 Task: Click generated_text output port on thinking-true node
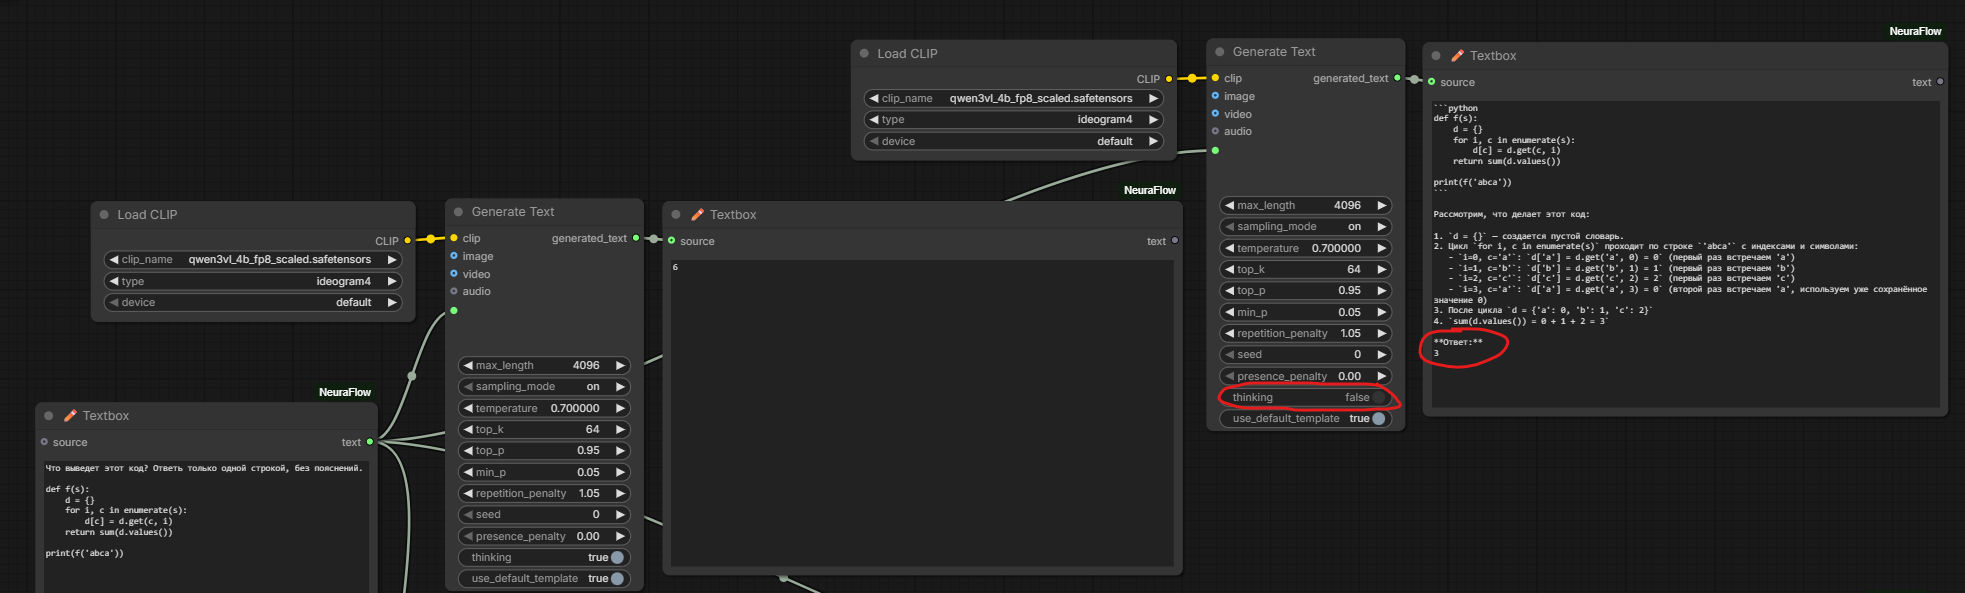636,238
